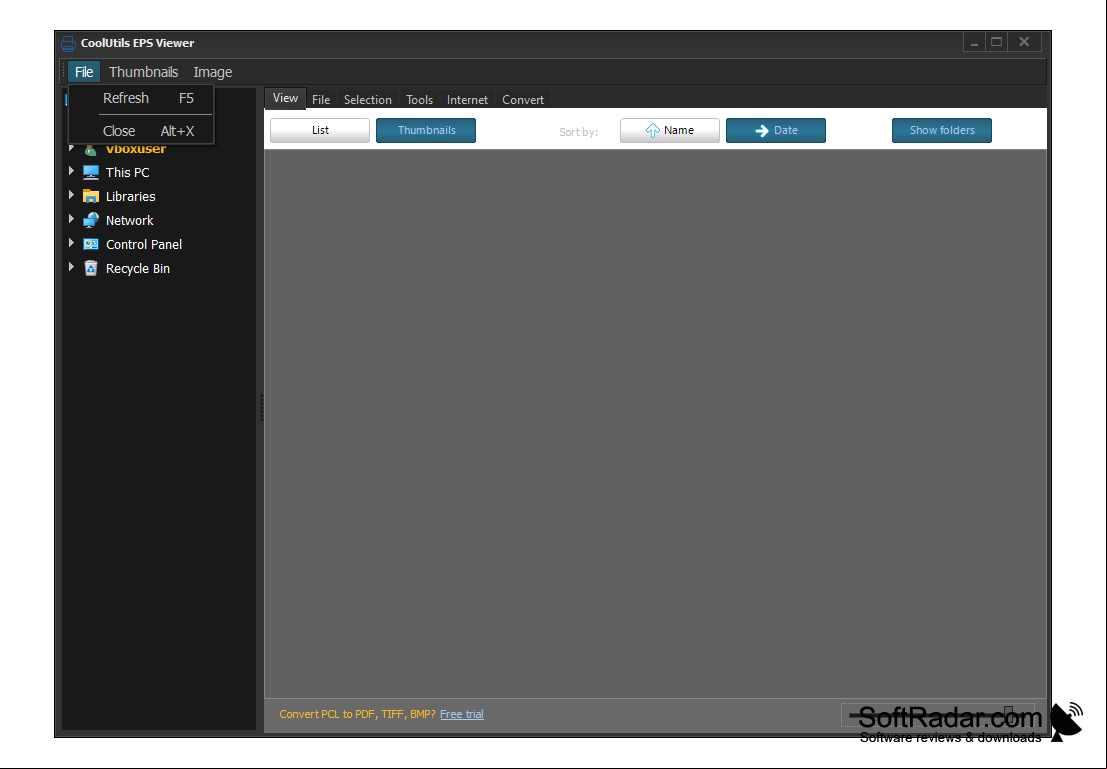Image resolution: width=1107 pixels, height=769 pixels.
Task: Switch to the View tab
Action: click(285, 98)
